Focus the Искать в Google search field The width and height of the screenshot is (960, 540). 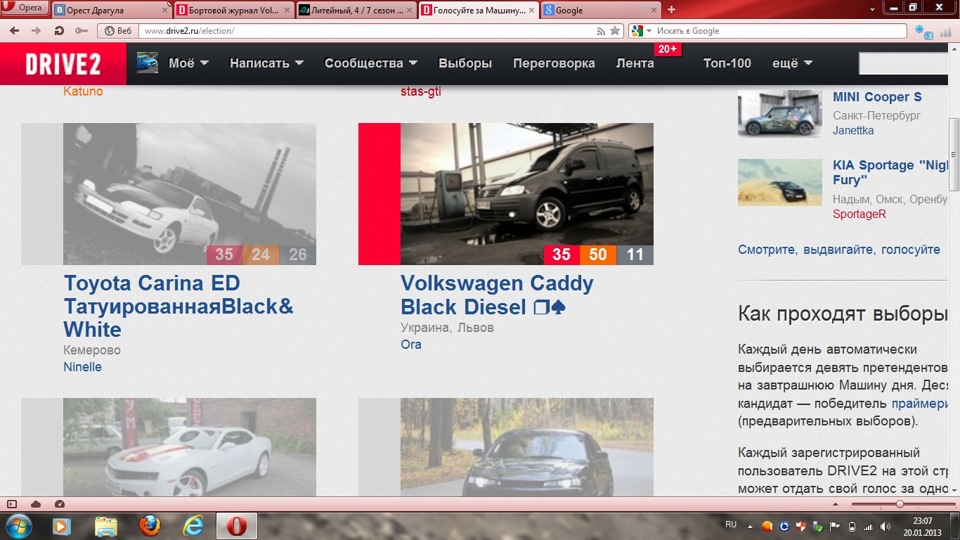click(x=779, y=31)
